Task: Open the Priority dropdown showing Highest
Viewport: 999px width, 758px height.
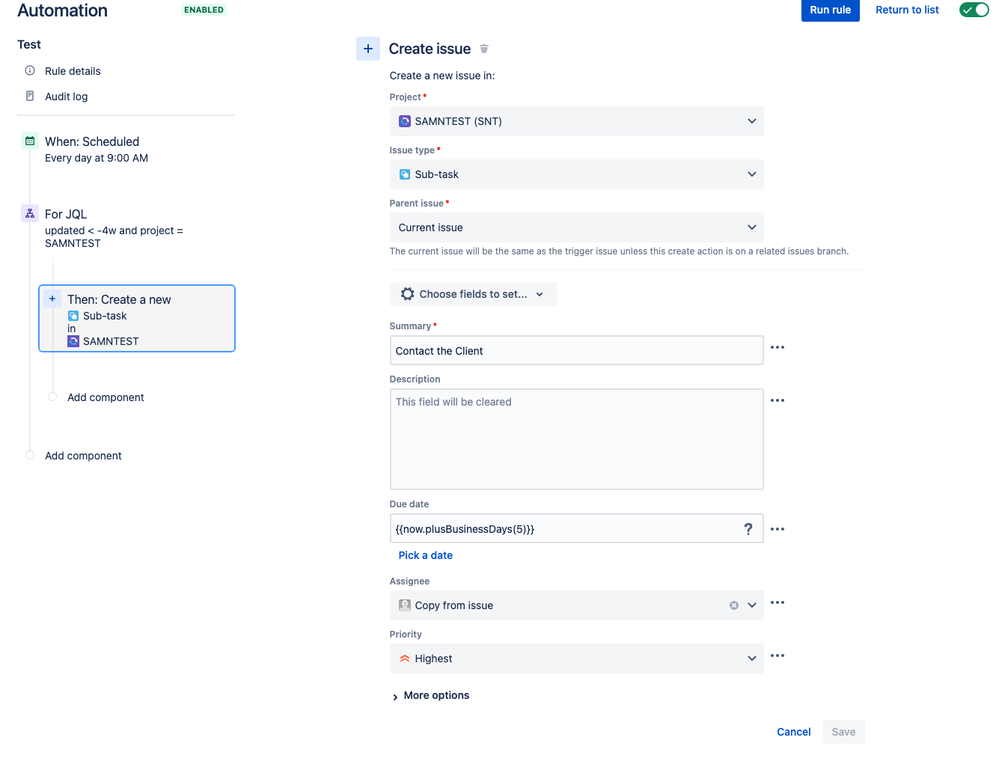Action: click(576, 659)
